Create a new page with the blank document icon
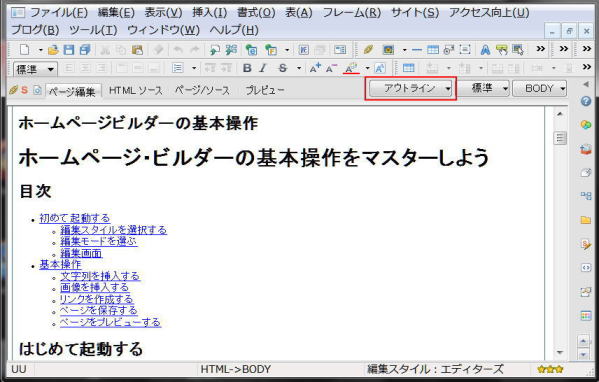The height and width of the screenshot is (382, 599). click(25, 50)
